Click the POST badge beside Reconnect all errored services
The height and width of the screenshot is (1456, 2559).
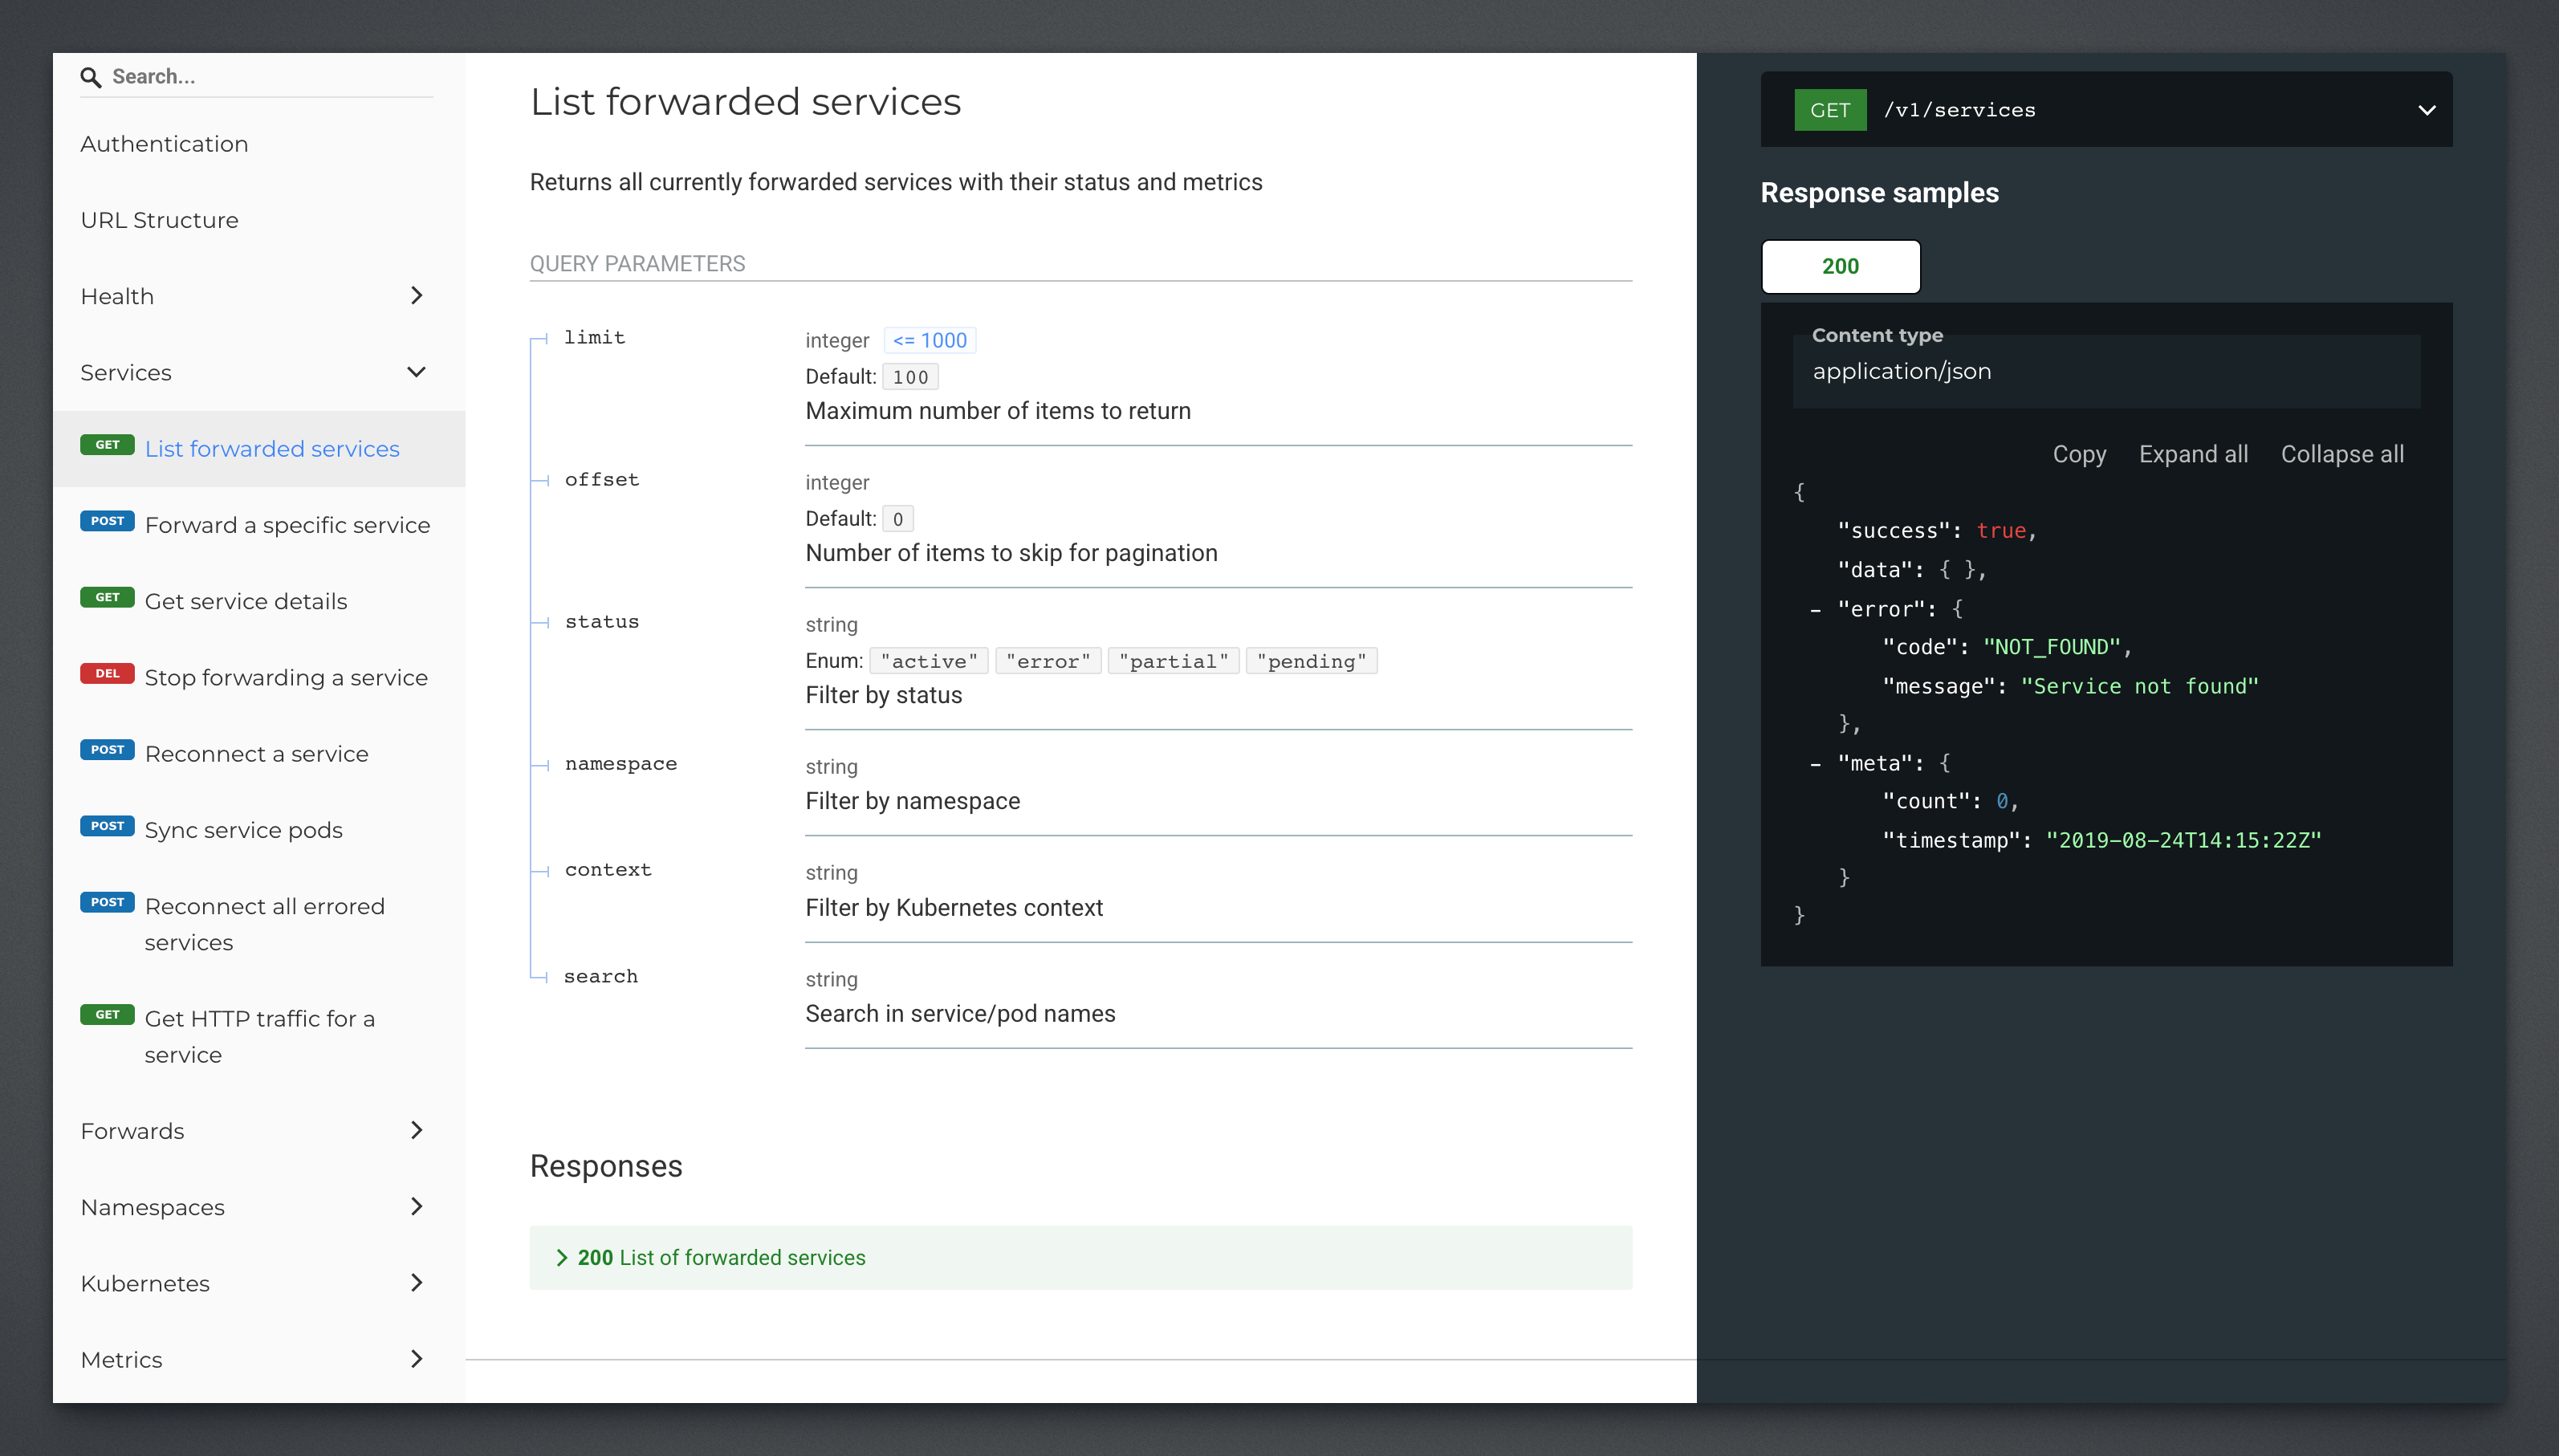click(x=107, y=901)
